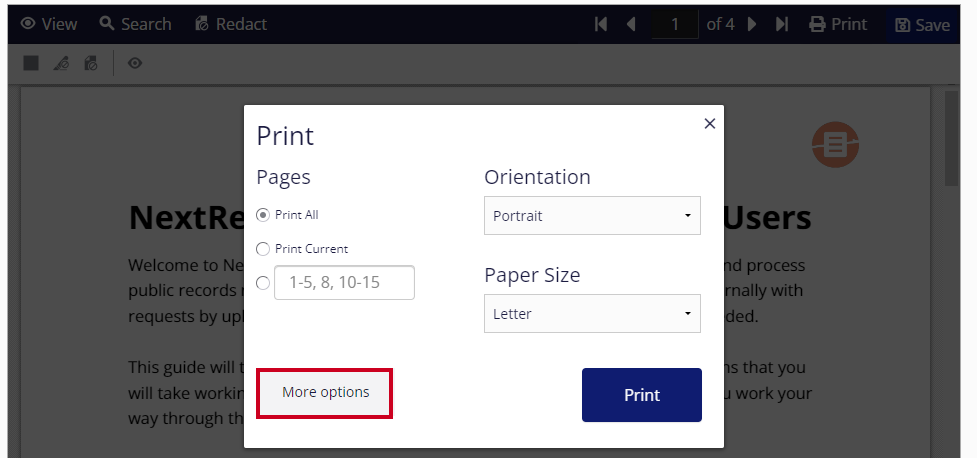Toggle the eye preview icon in sub-toolbar
Image resolution: width=977 pixels, height=458 pixels.
point(135,63)
